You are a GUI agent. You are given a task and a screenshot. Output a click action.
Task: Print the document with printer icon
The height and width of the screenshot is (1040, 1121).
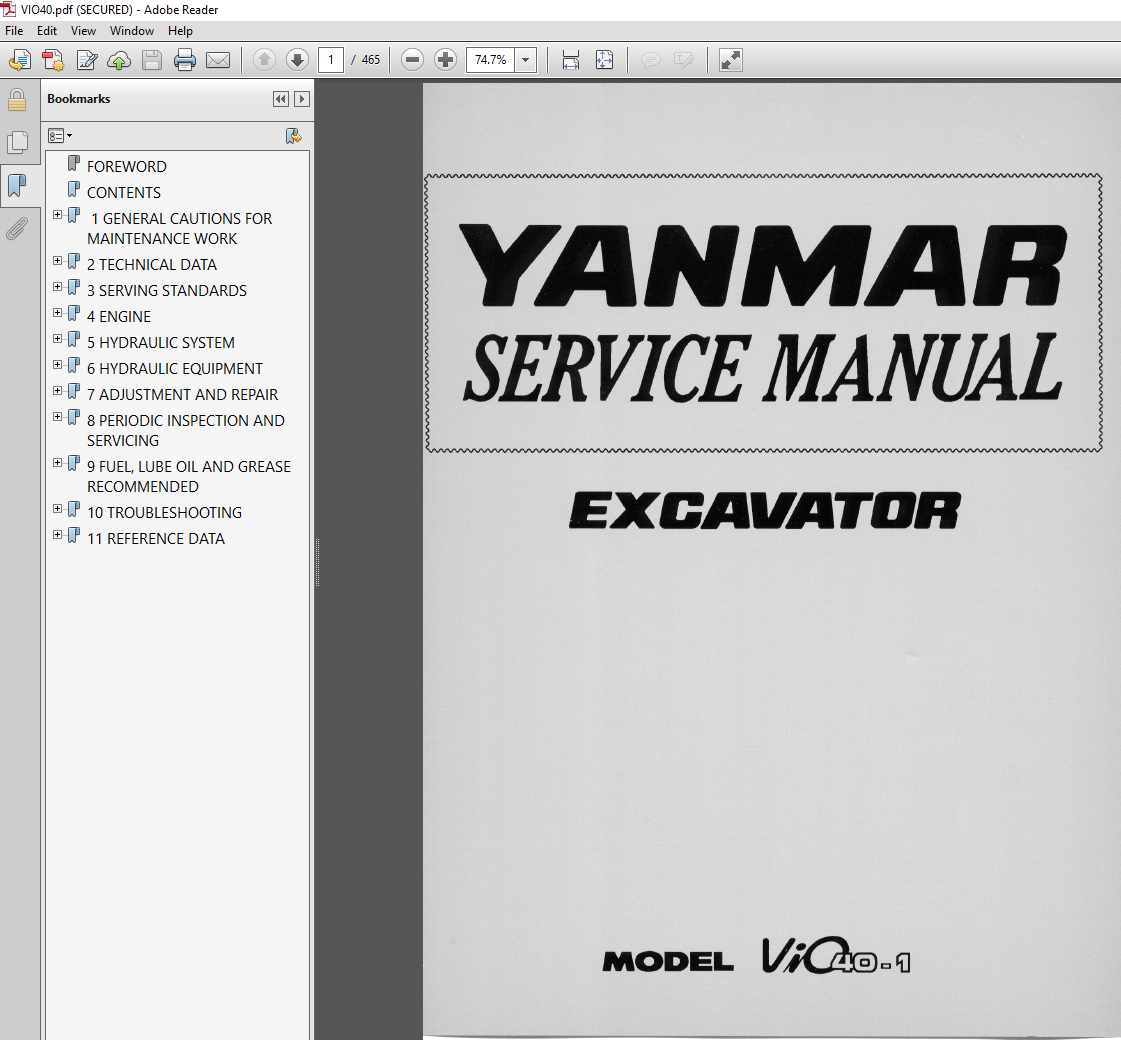pos(184,60)
